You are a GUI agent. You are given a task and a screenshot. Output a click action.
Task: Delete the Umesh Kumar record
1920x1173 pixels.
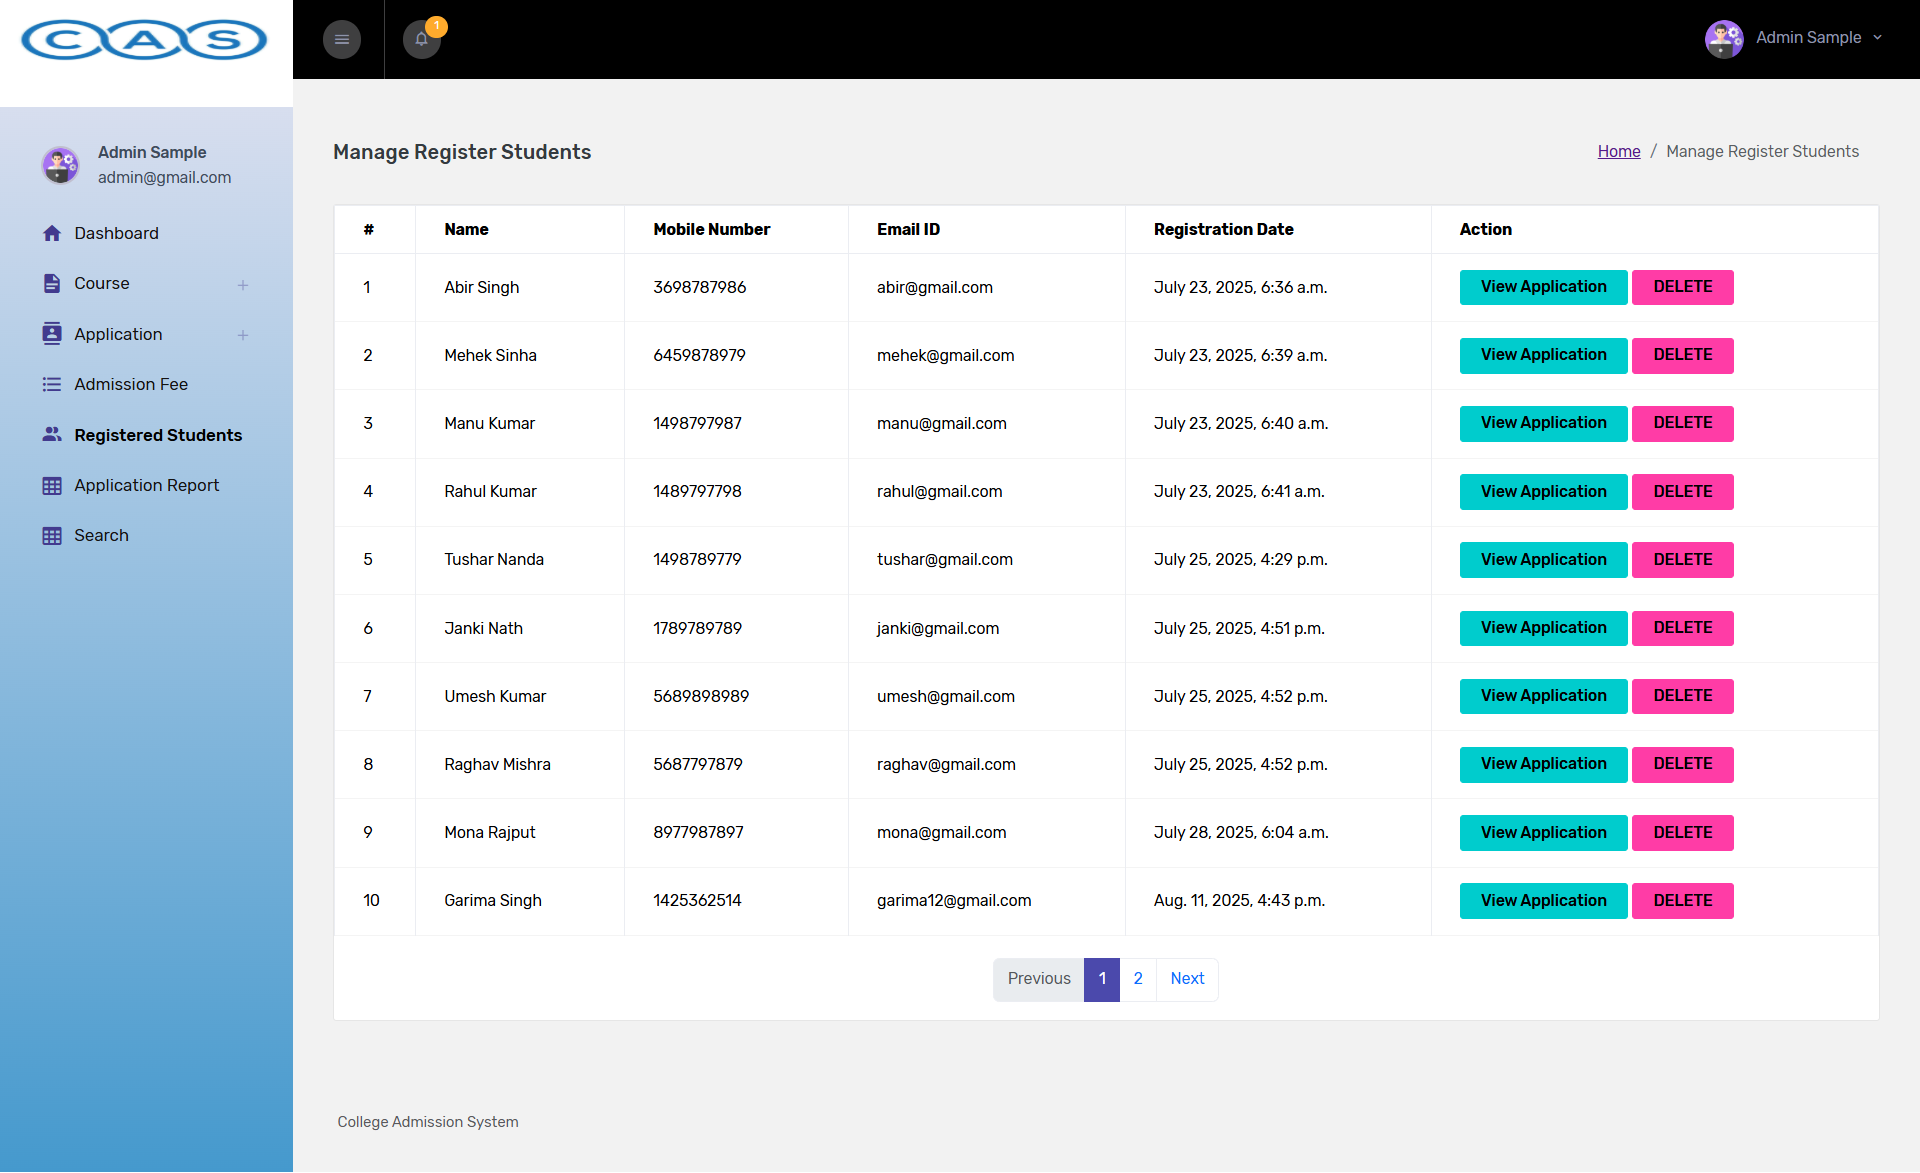tap(1682, 696)
